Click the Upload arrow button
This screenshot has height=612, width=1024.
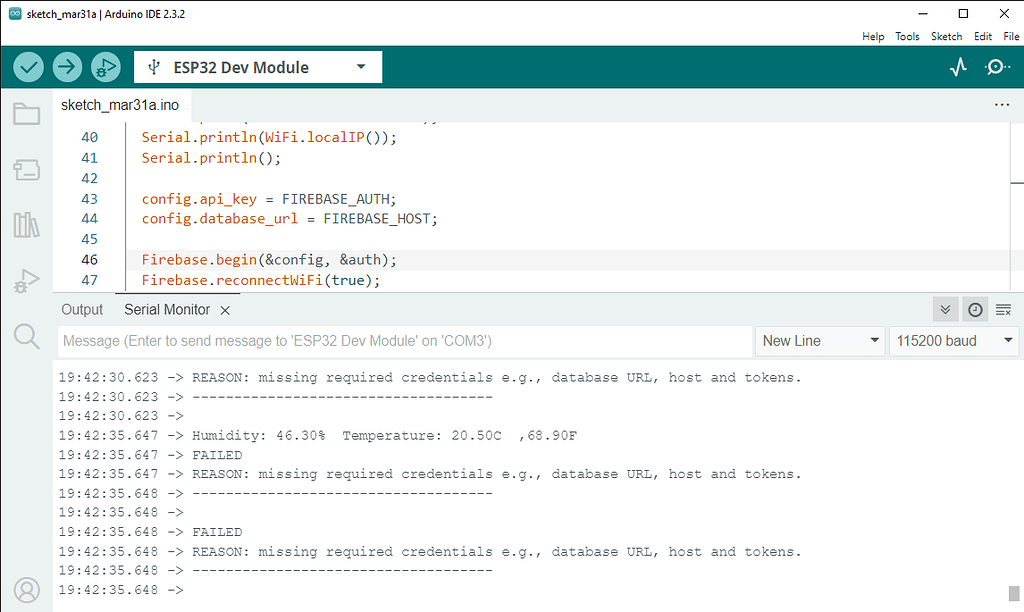pos(66,67)
